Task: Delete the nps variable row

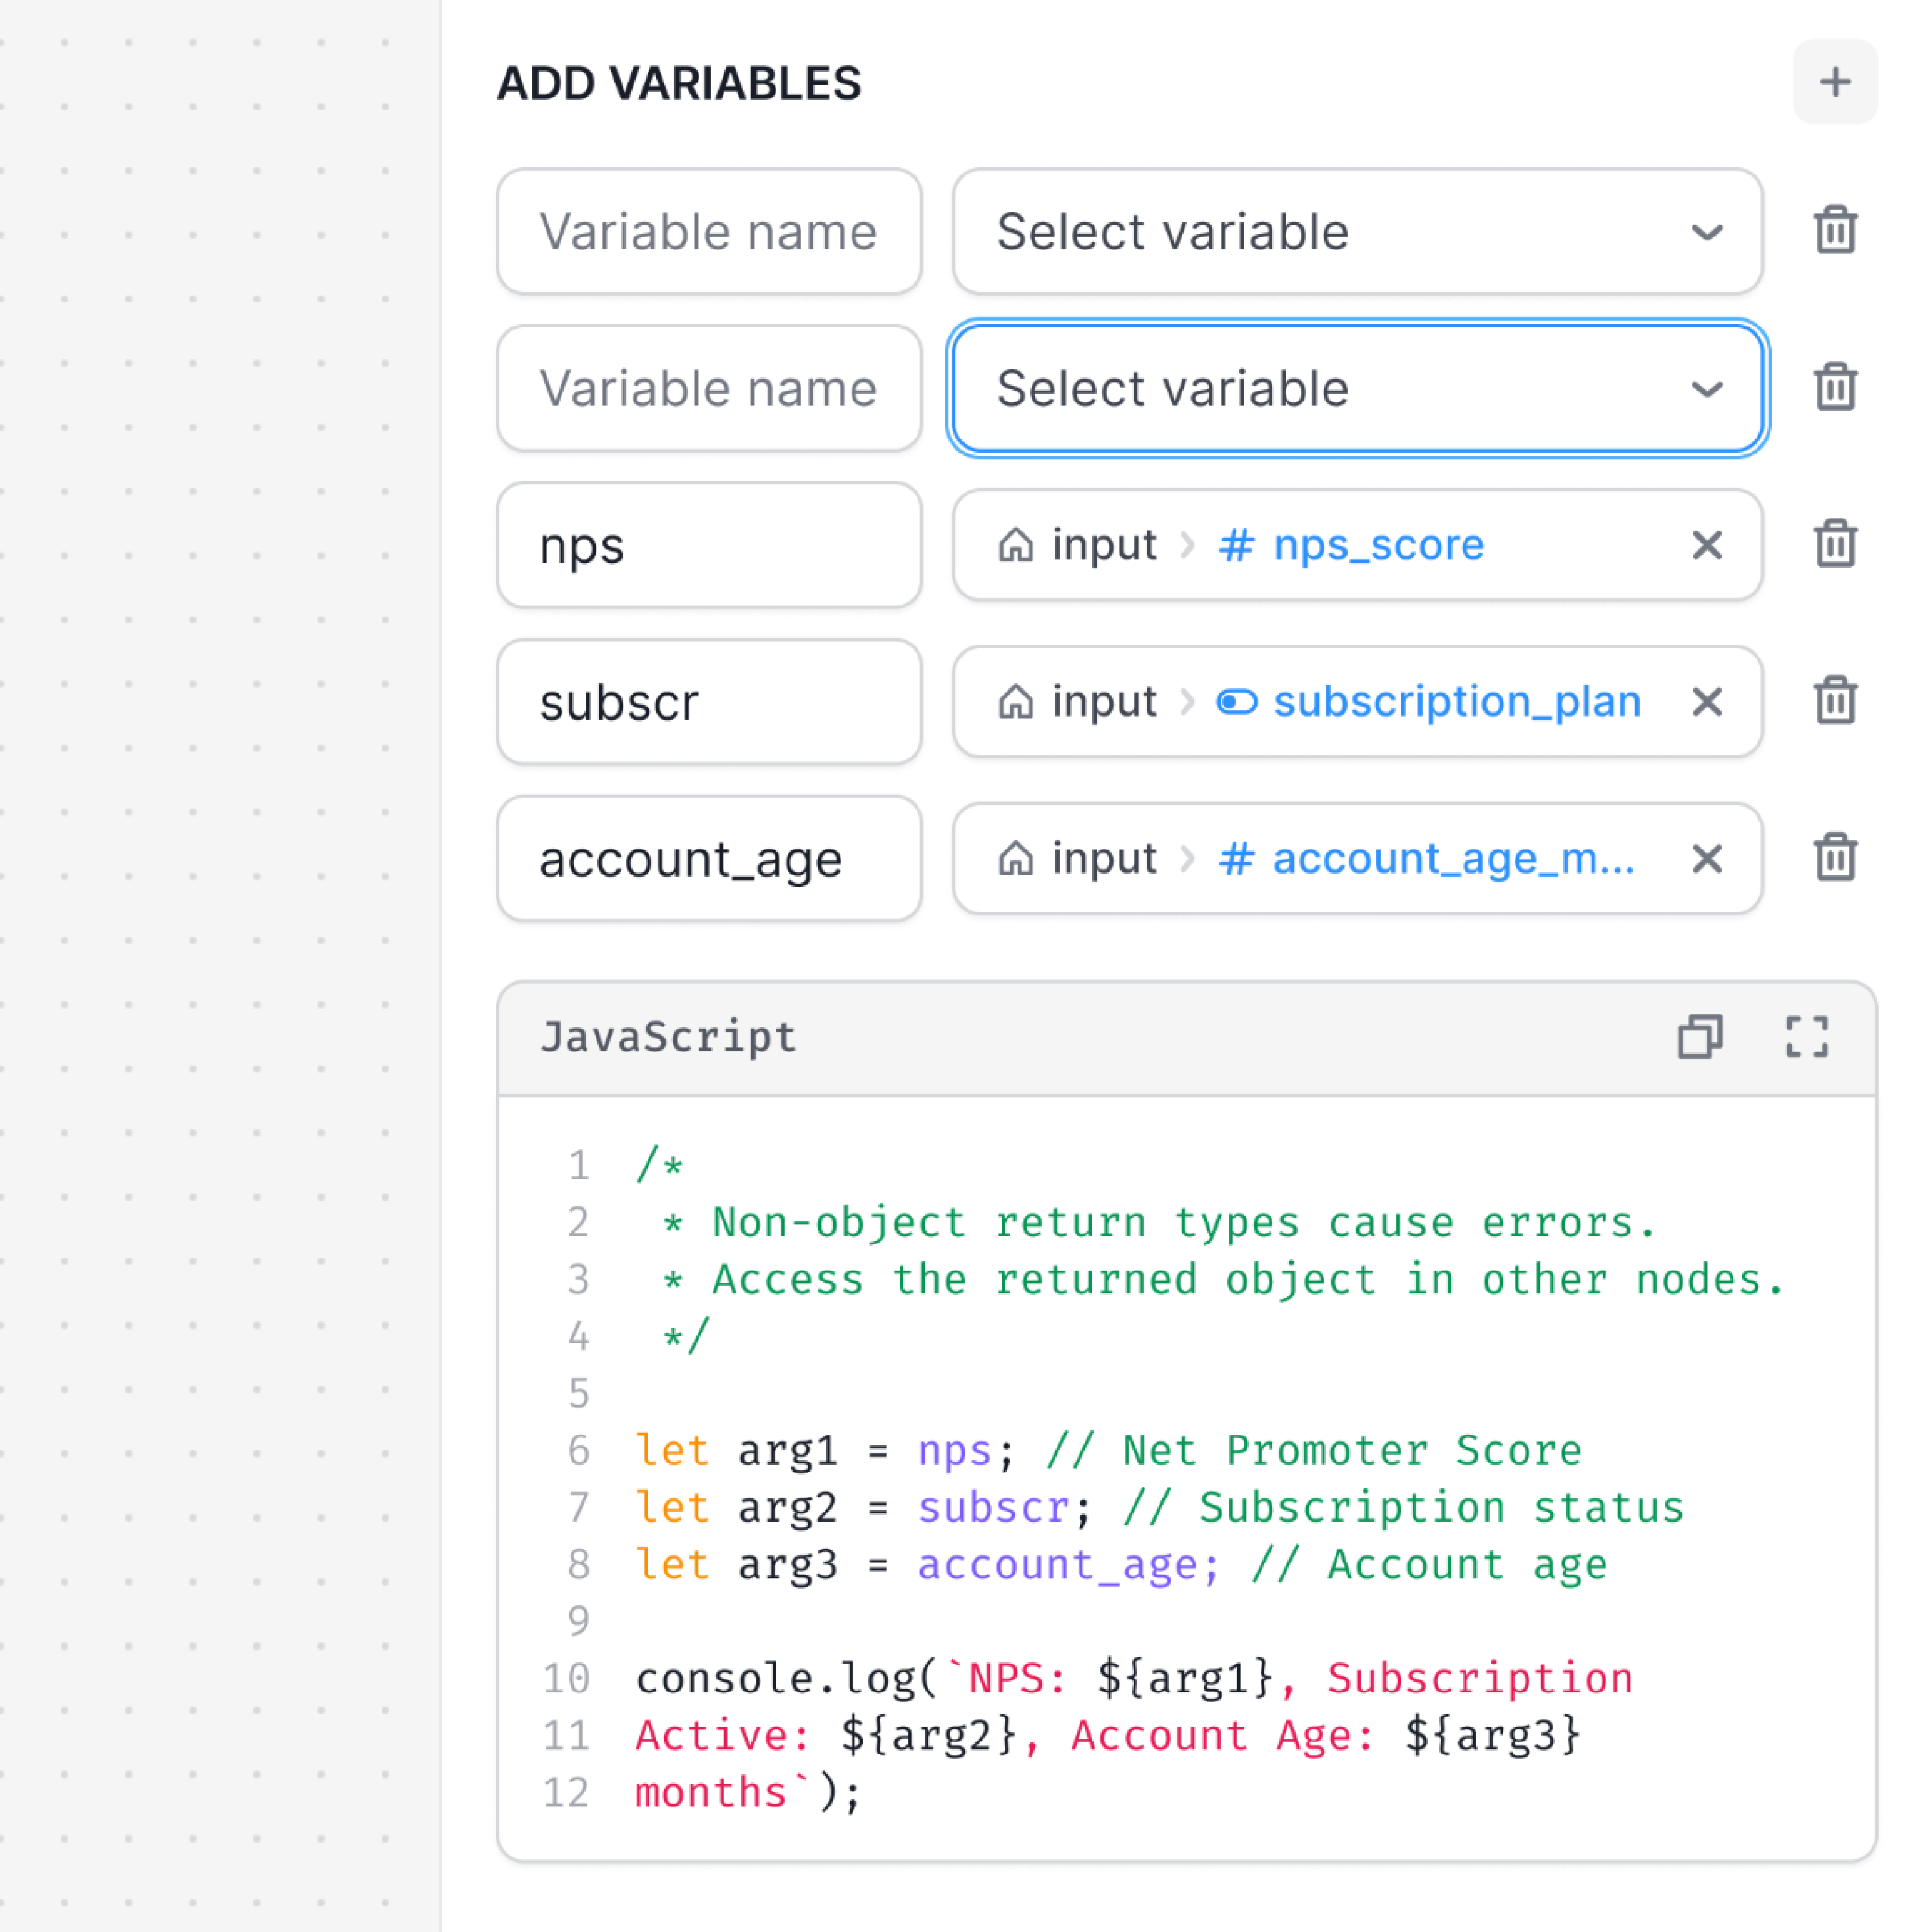Action: point(1834,544)
